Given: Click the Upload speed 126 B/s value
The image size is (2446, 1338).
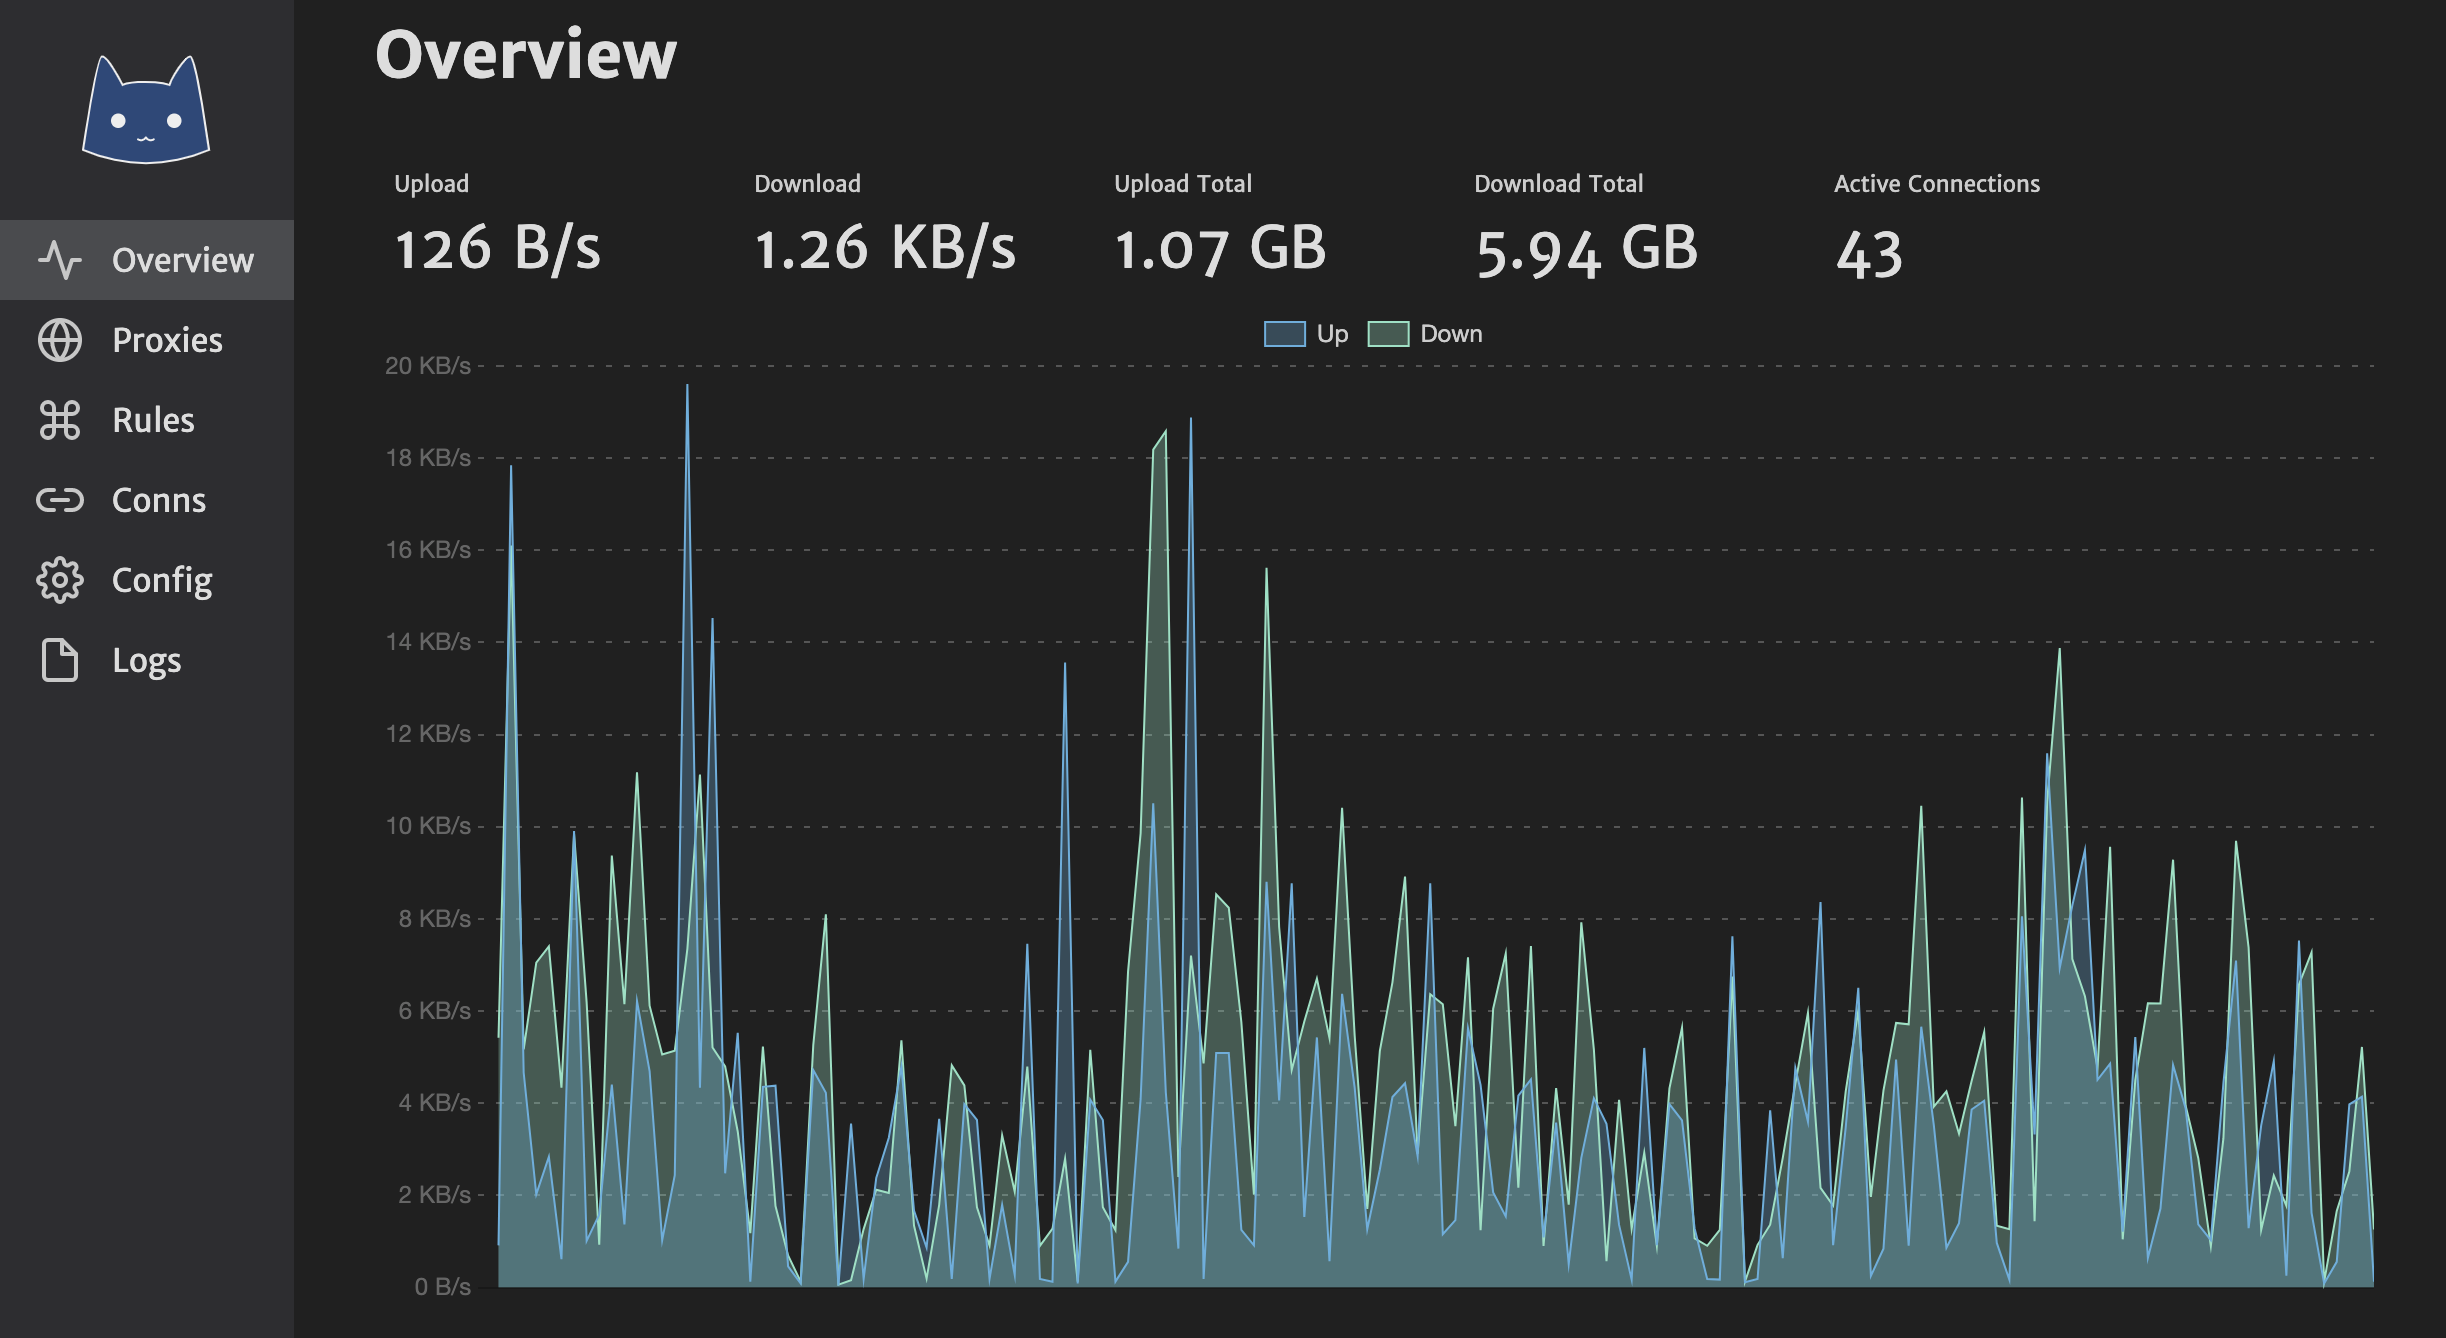Looking at the screenshot, I should [497, 249].
